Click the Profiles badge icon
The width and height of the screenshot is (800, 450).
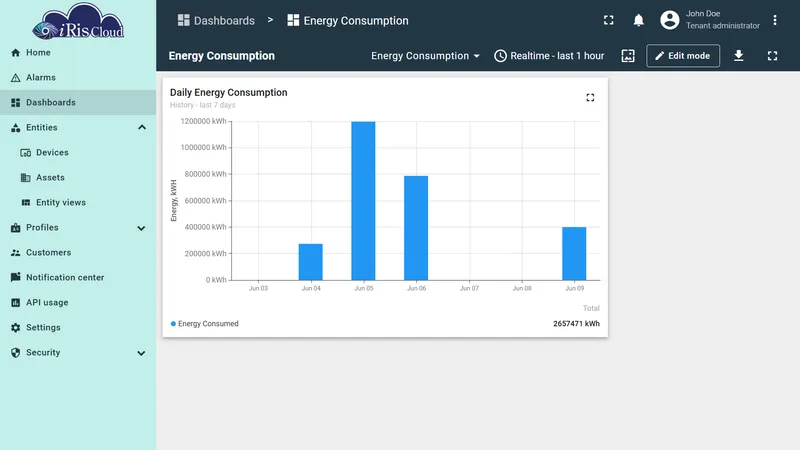coord(16,228)
